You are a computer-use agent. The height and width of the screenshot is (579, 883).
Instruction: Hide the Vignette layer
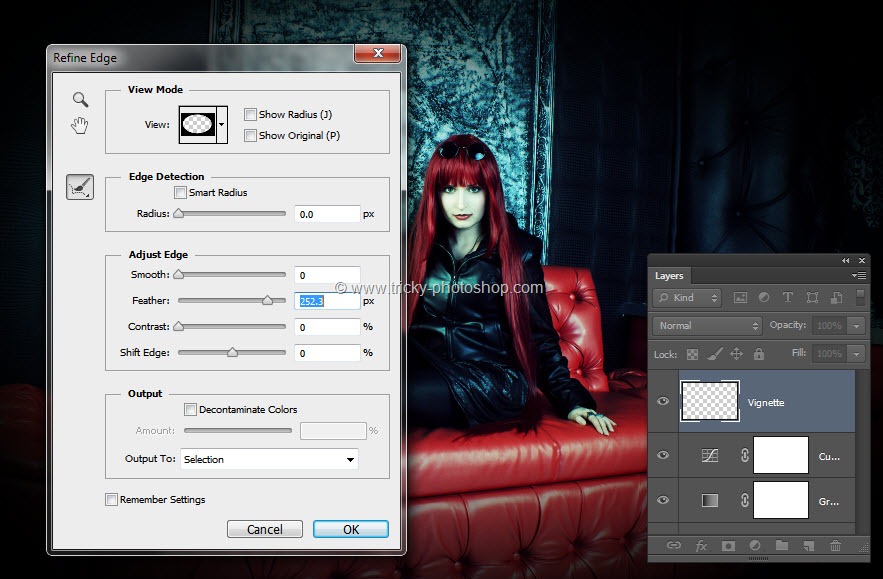pyautogui.click(x=662, y=402)
